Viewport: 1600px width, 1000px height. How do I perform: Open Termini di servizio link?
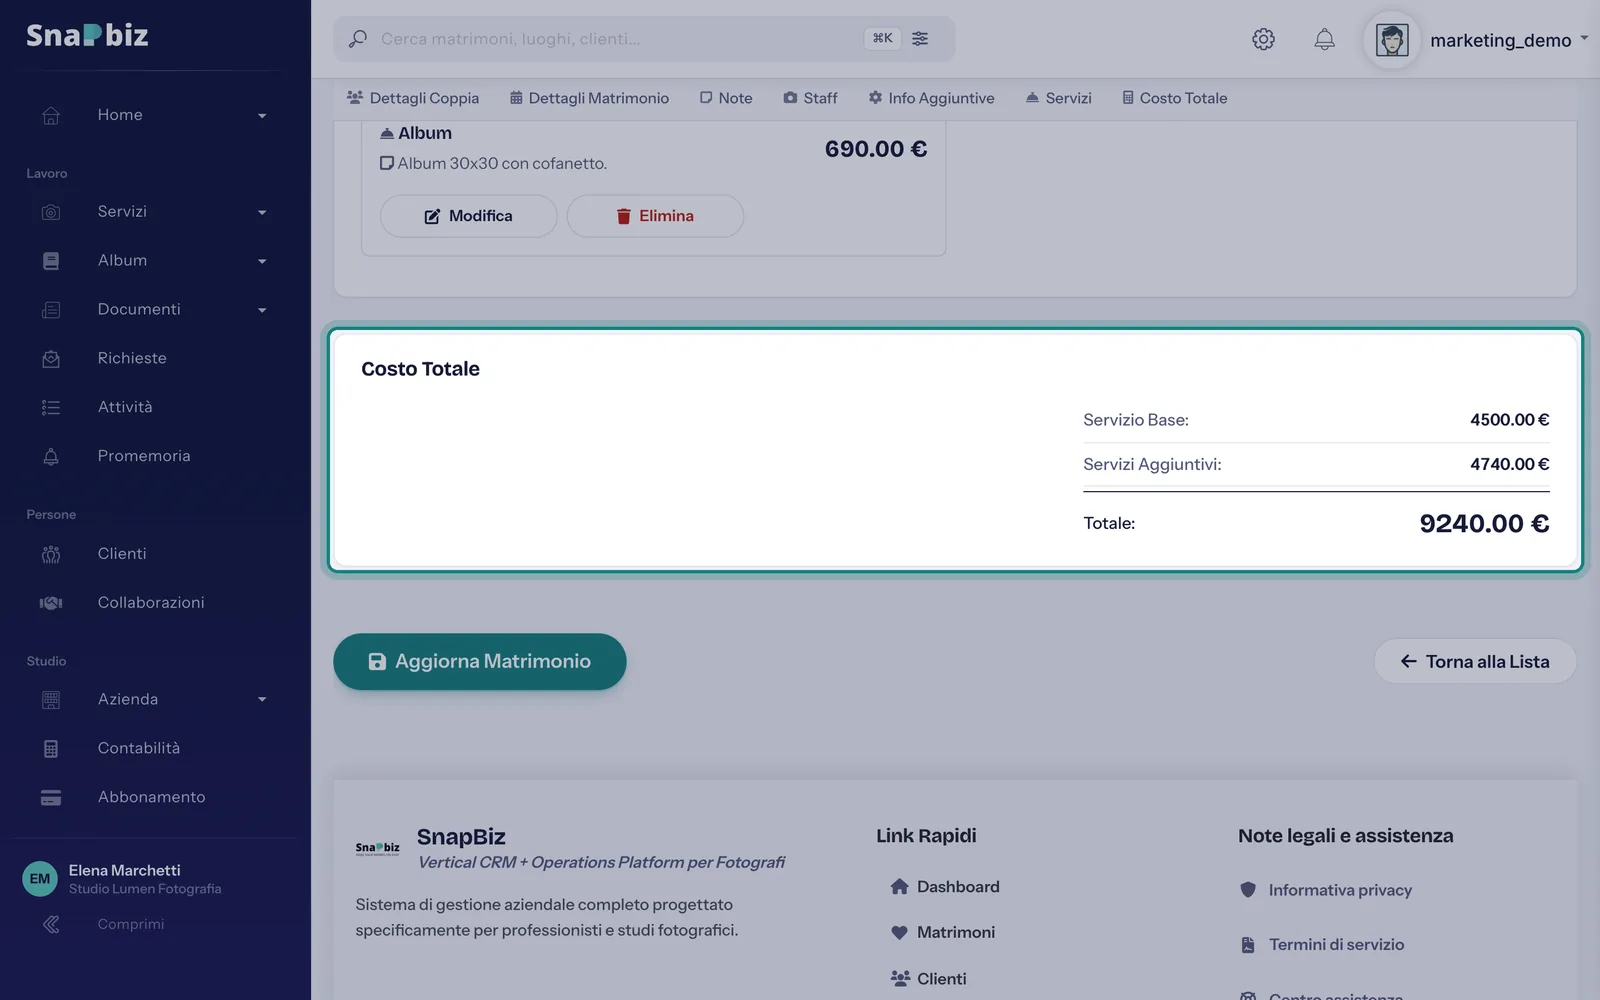click(1322, 945)
